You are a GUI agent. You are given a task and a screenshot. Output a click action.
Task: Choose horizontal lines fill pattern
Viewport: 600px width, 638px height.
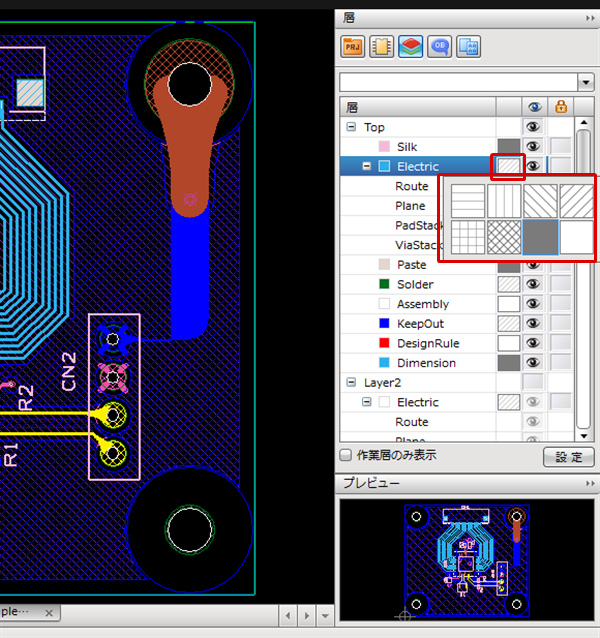coord(468,201)
